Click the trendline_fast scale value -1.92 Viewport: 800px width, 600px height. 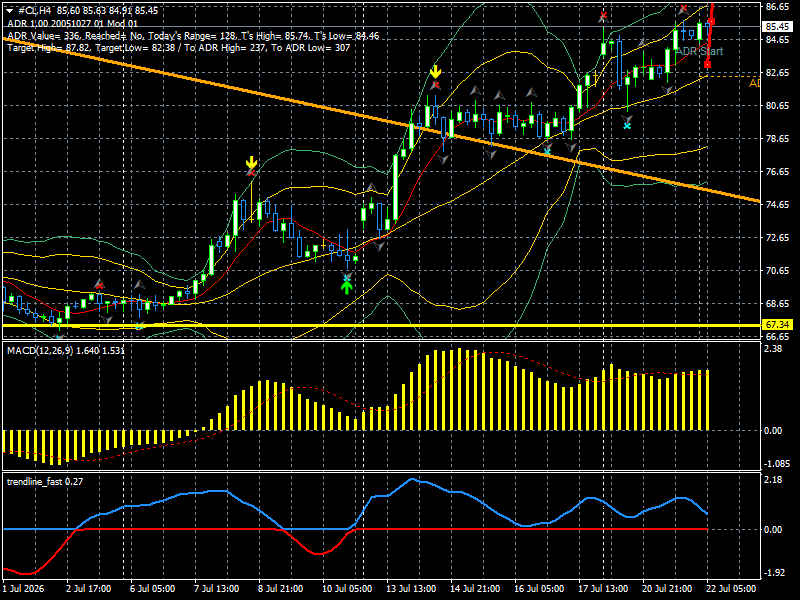click(x=774, y=573)
